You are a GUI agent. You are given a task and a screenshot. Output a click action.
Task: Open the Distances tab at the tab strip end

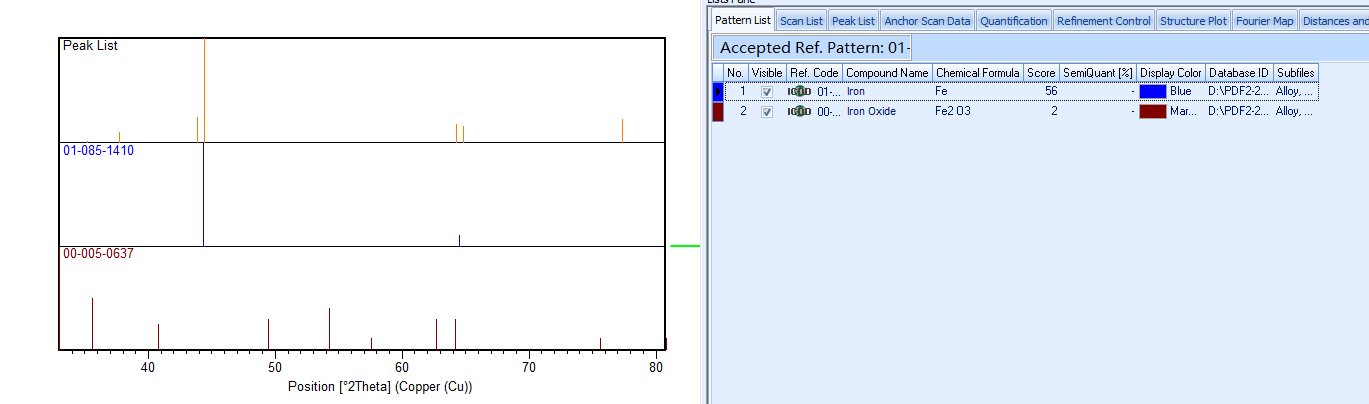[x=1334, y=20]
